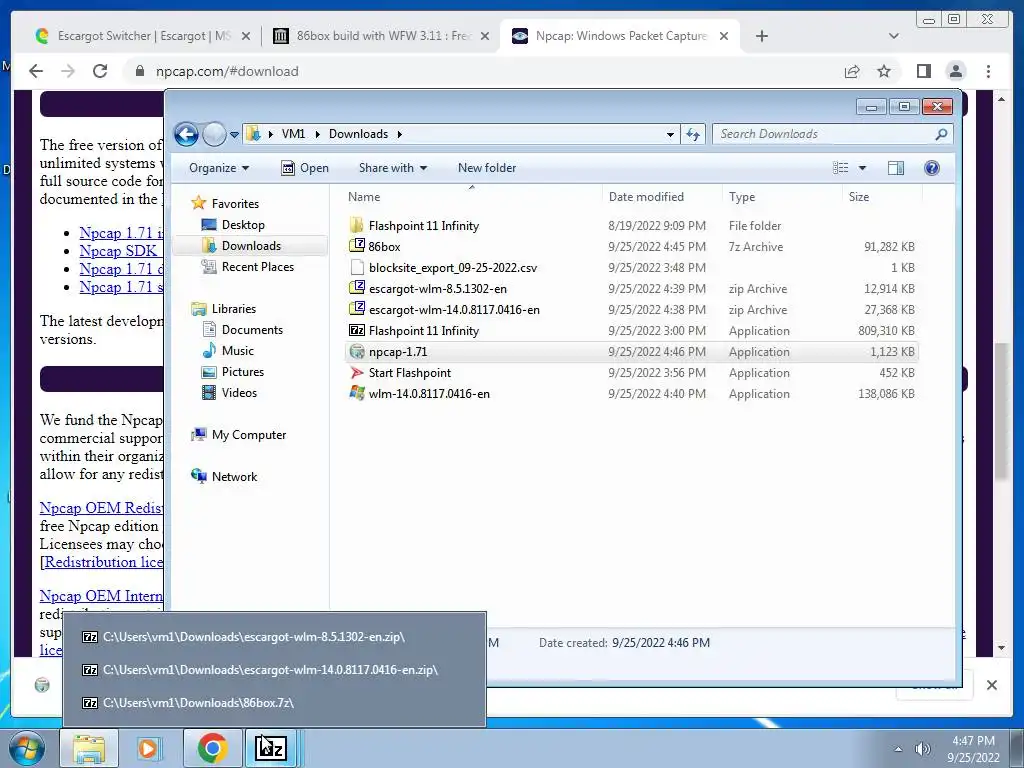Go back in the Explorer window
Image resolution: width=1024 pixels, height=768 pixels.
(x=186, y=135)
